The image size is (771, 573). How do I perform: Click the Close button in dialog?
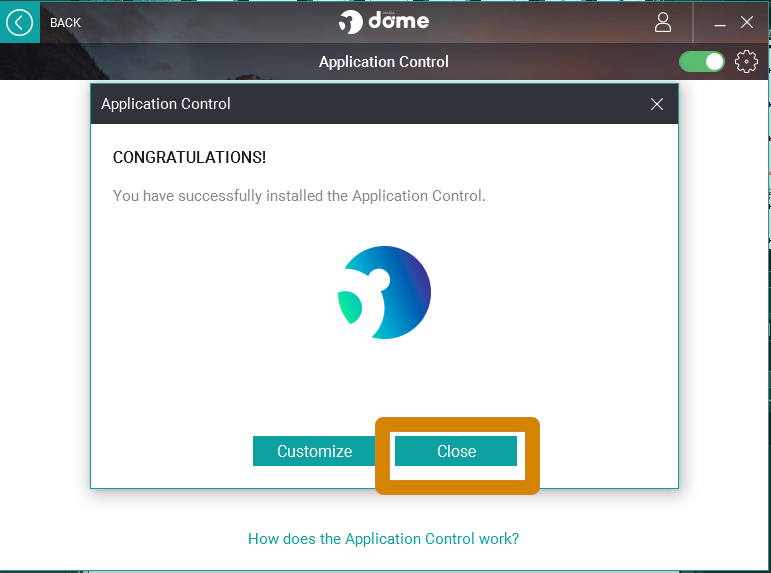[x=456, y=451]
